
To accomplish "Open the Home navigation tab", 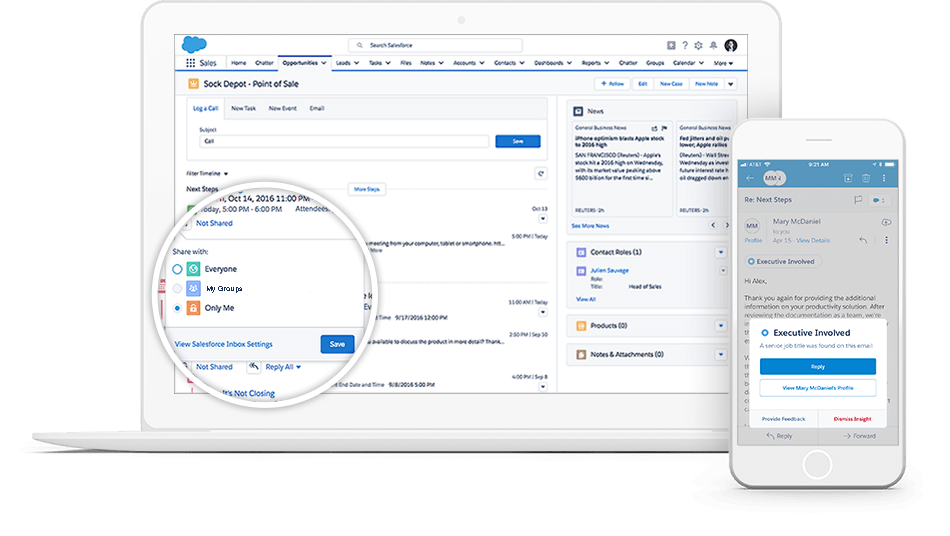I will tap(239, 63).
